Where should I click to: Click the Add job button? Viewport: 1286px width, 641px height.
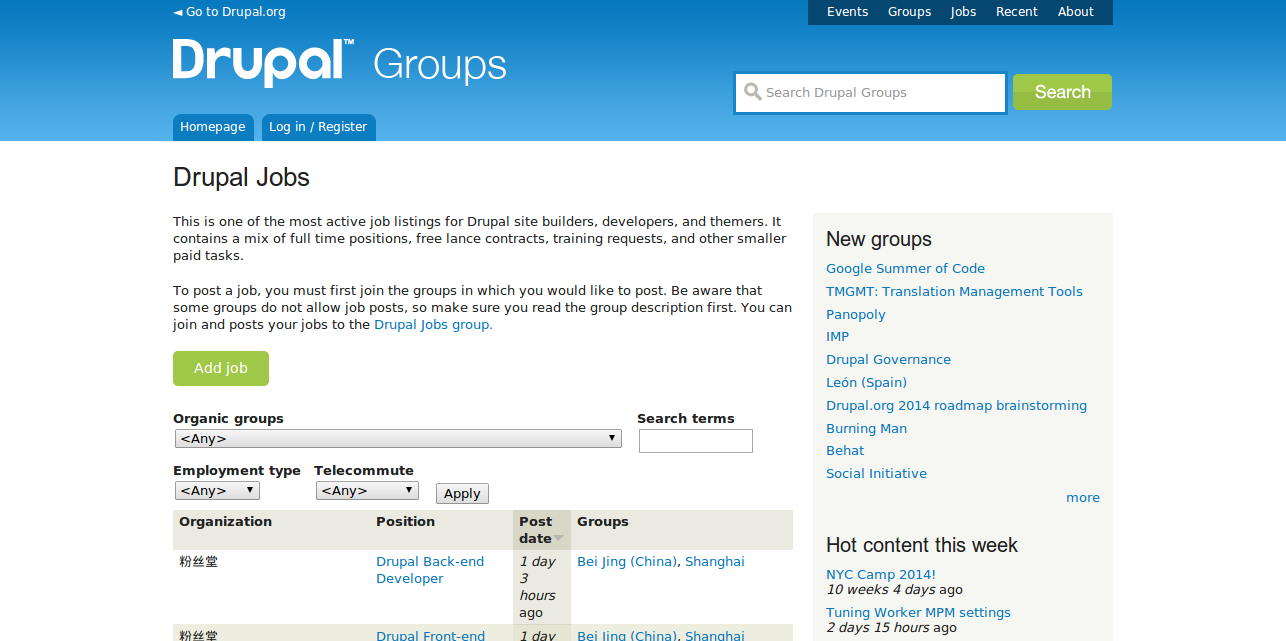point(221,368)
